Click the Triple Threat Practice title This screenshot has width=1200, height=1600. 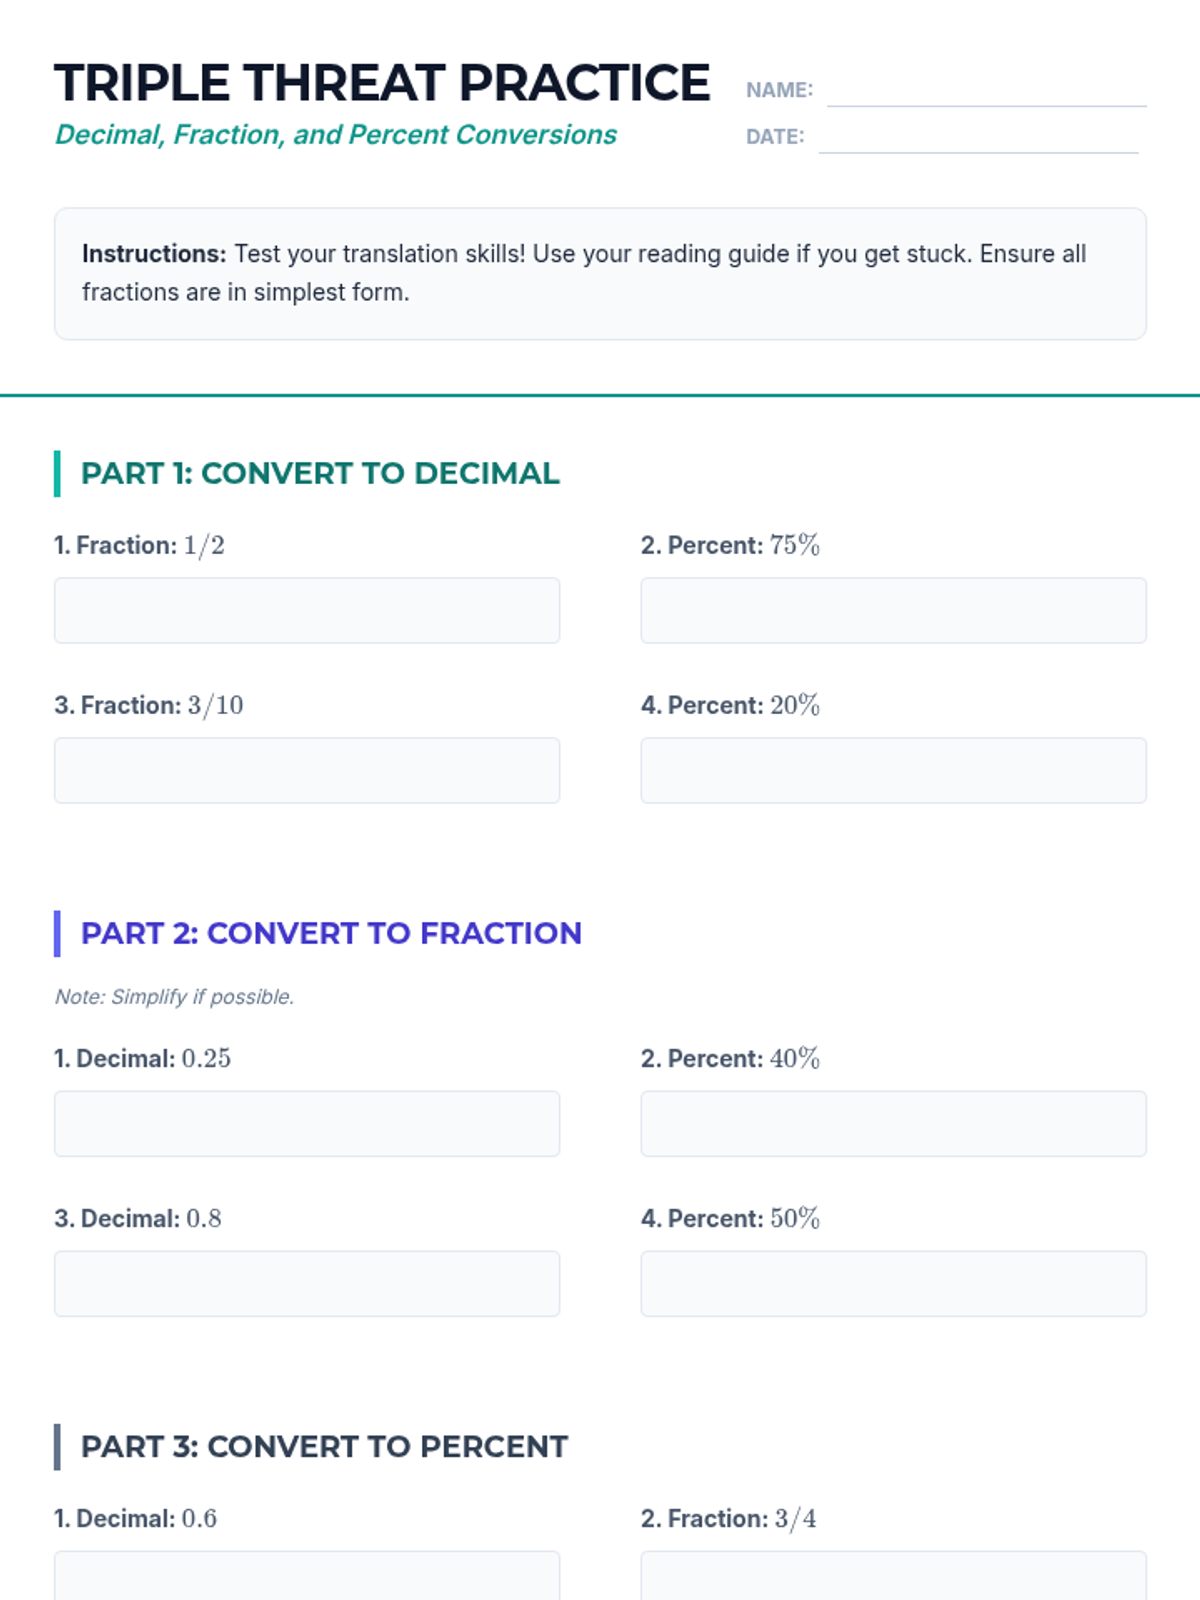[x=382, y=83]
